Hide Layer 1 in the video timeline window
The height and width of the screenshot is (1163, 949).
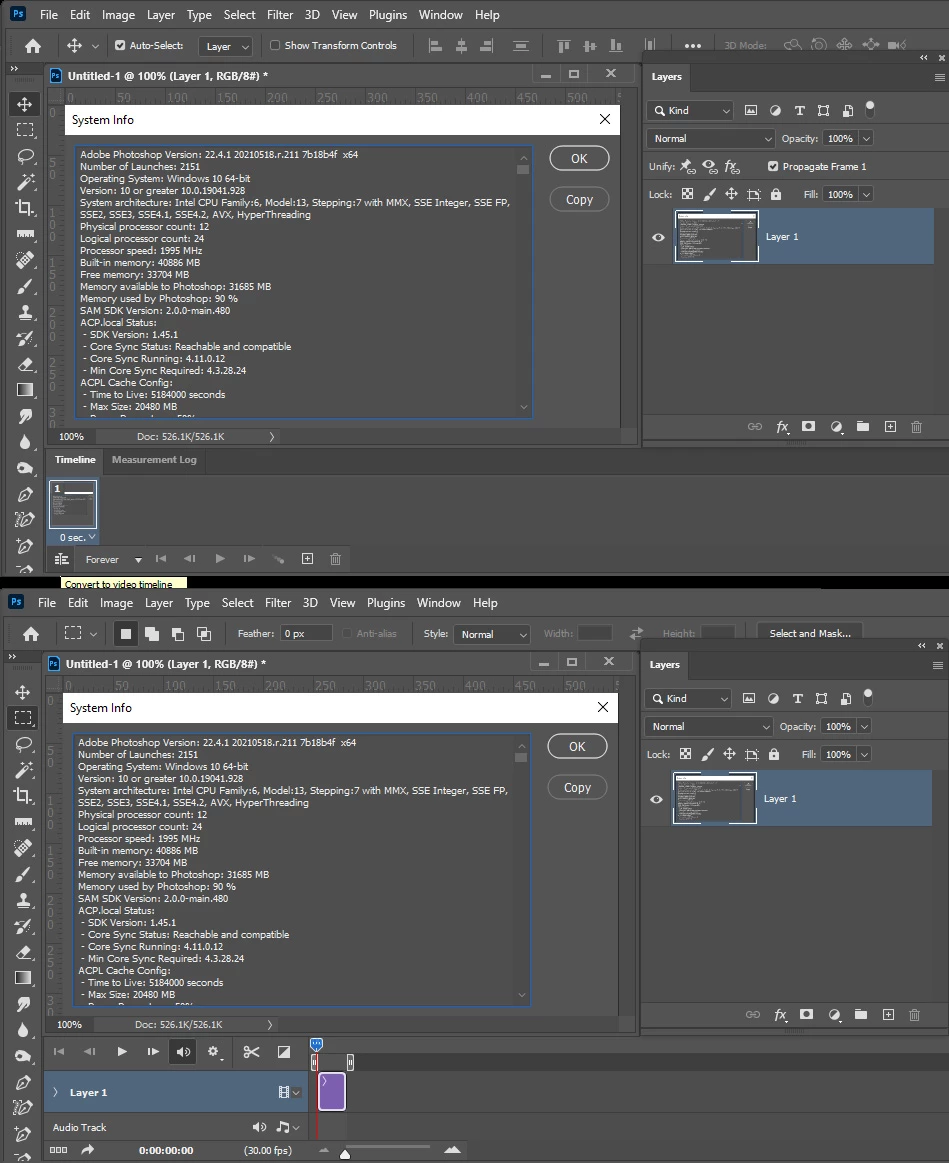[657, 799]
